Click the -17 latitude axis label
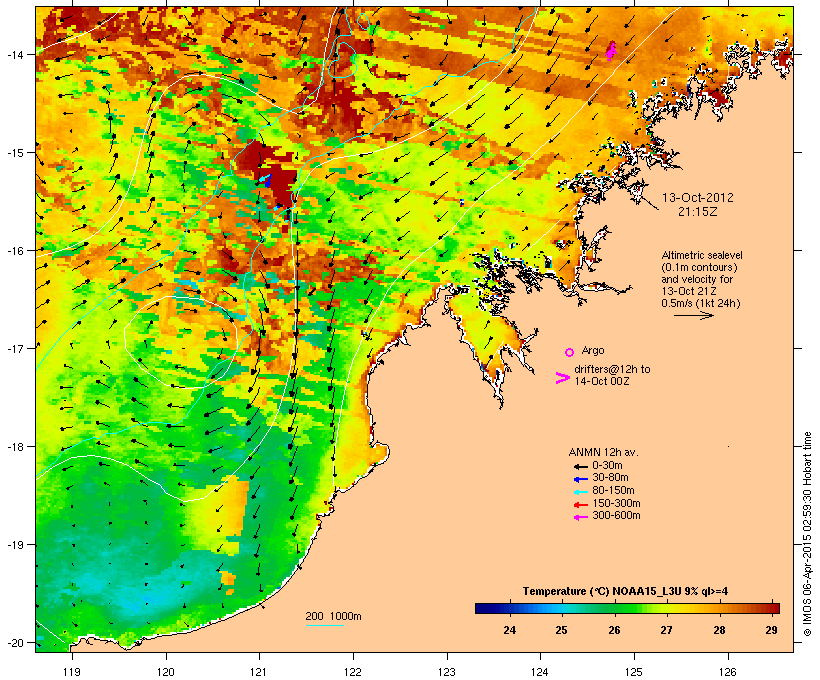Image resolution: width=820 pixels, height=680 pixels. click(x=15, y=348)
